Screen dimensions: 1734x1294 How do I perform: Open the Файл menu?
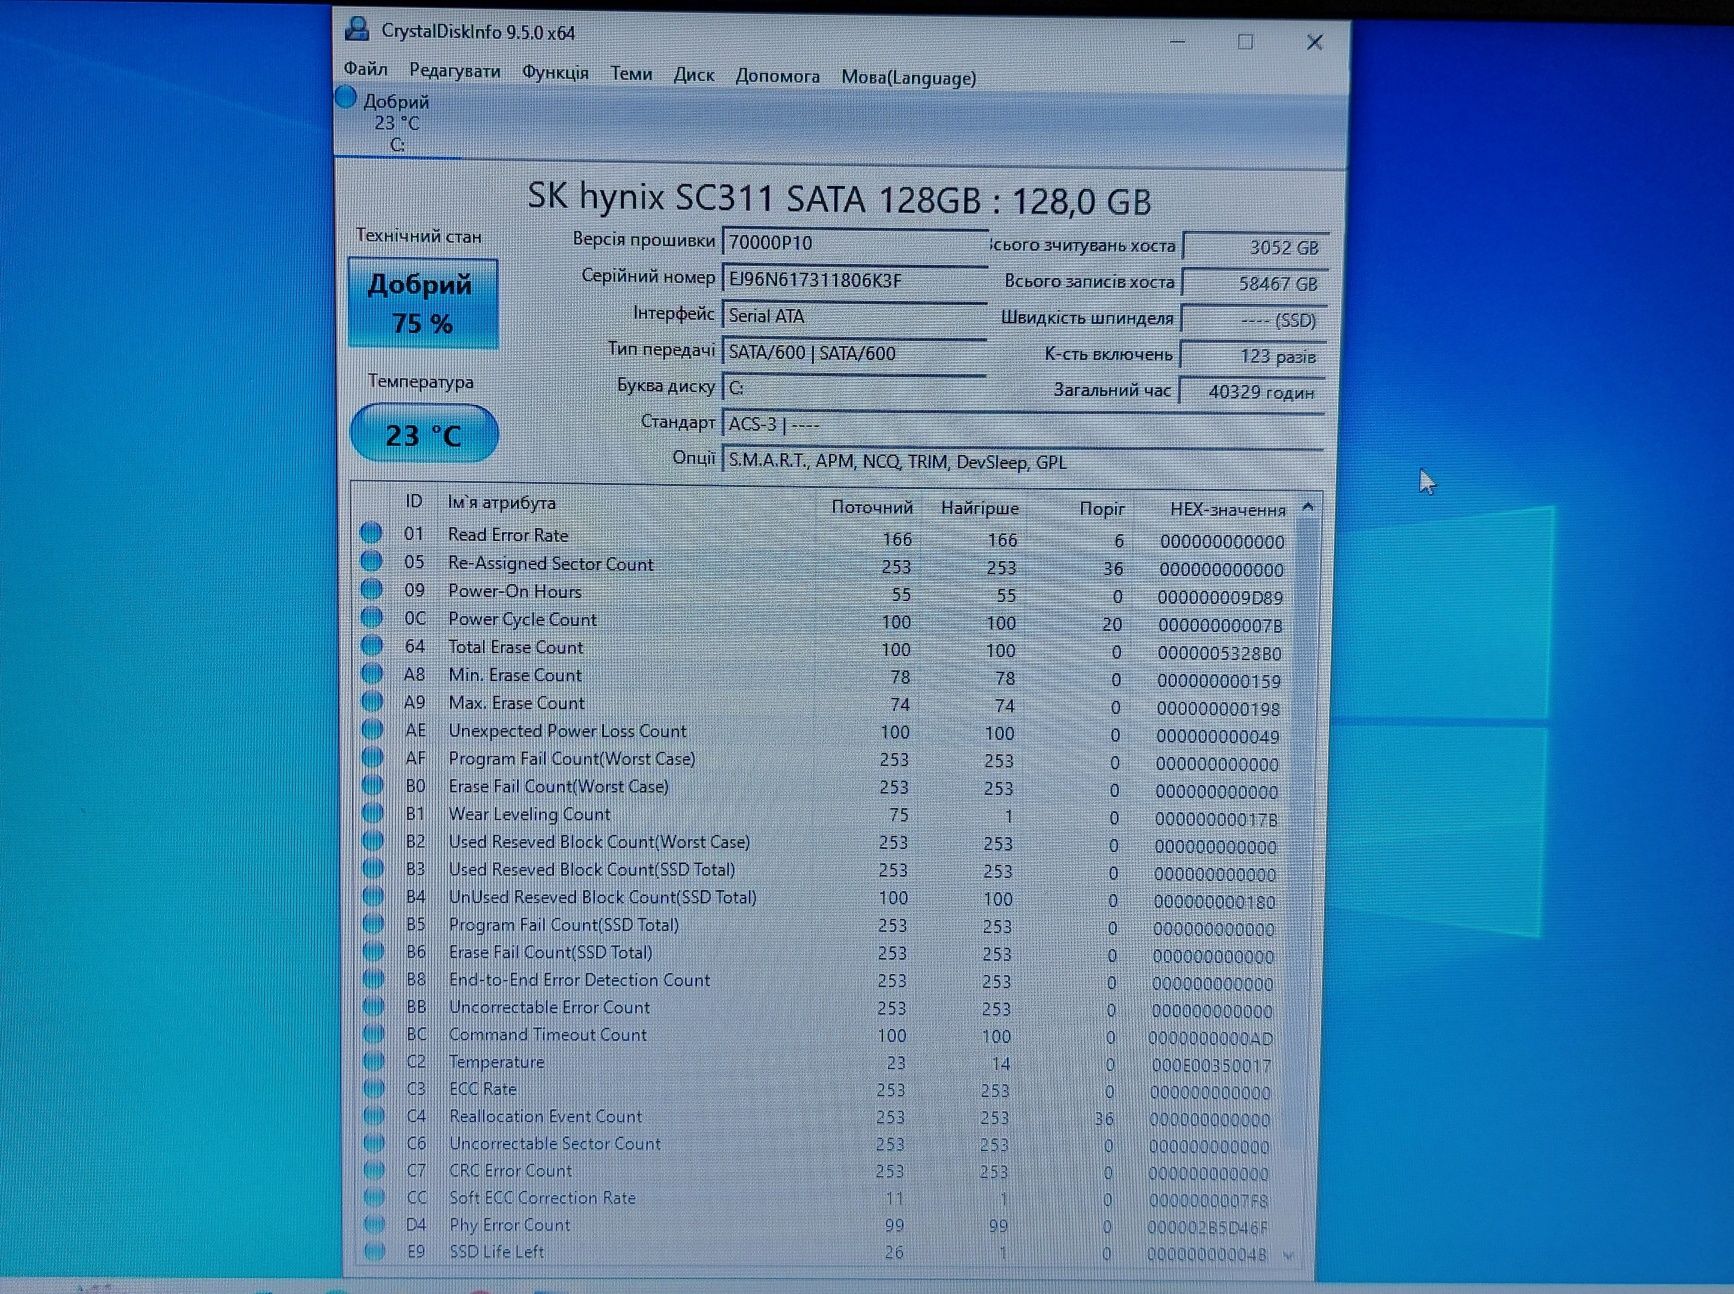coord(365,68)
